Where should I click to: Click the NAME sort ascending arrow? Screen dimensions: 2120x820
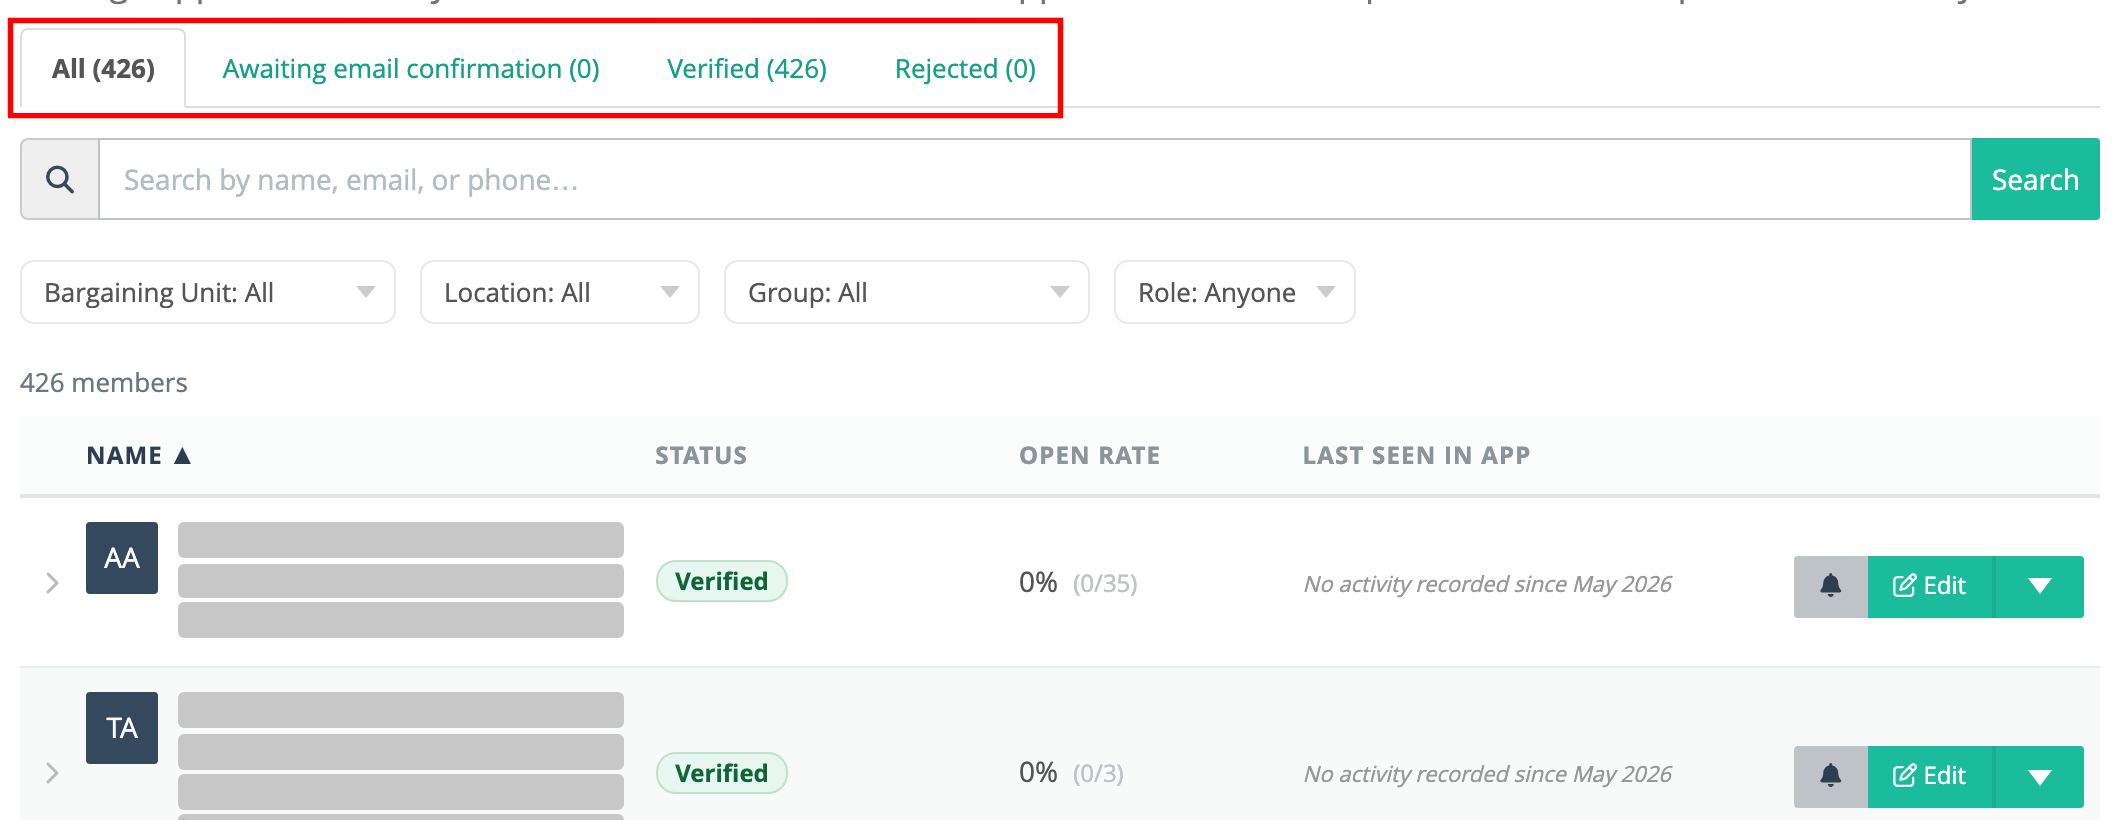tap(182, 456)
